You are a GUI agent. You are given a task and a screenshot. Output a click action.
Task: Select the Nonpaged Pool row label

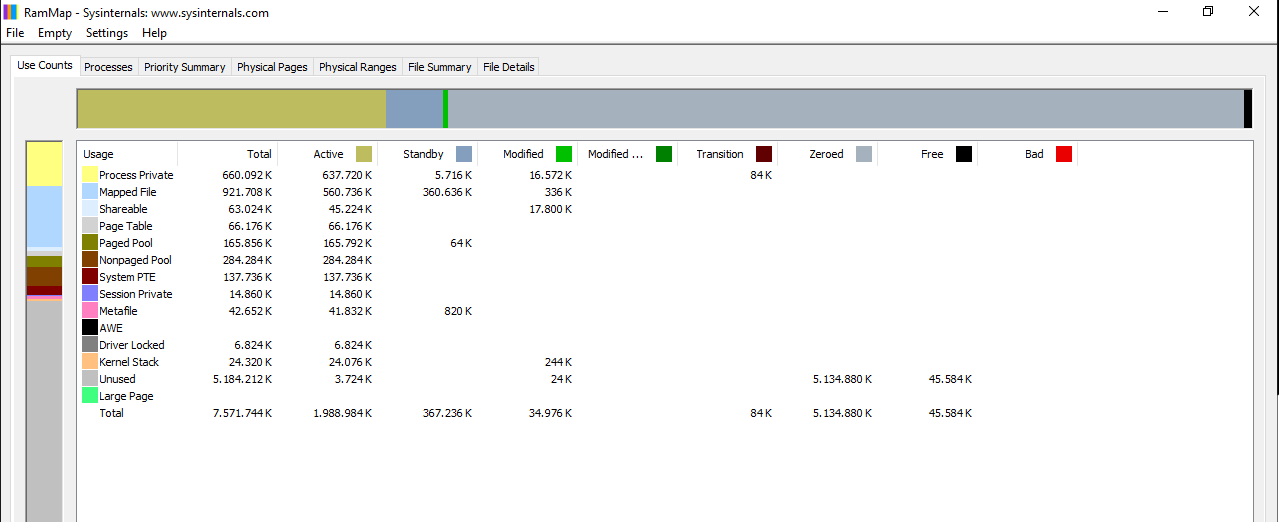coord(135,260)
